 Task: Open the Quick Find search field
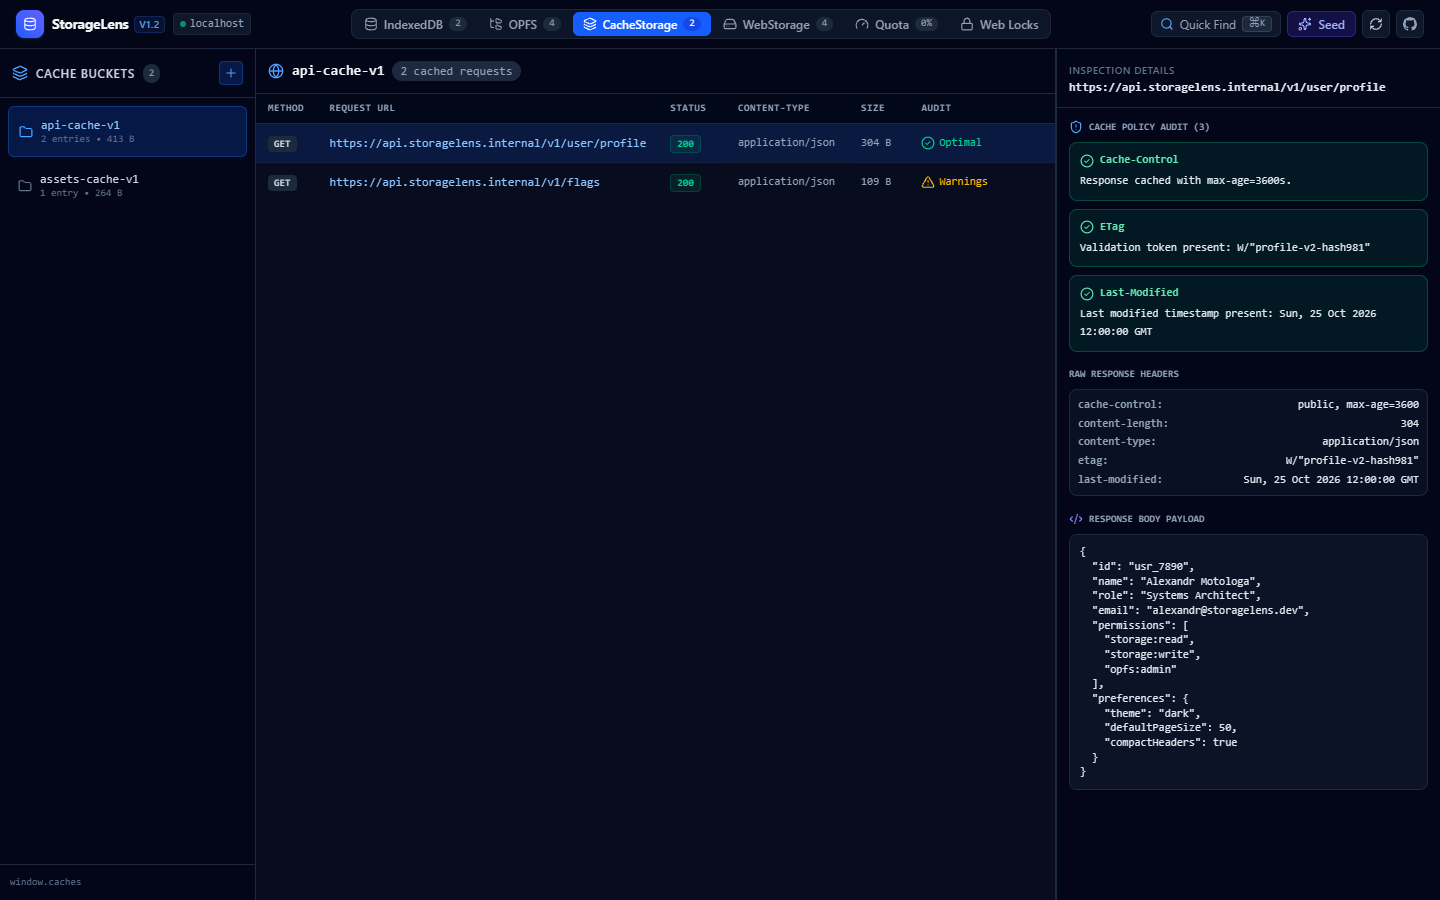(1215, 24)
